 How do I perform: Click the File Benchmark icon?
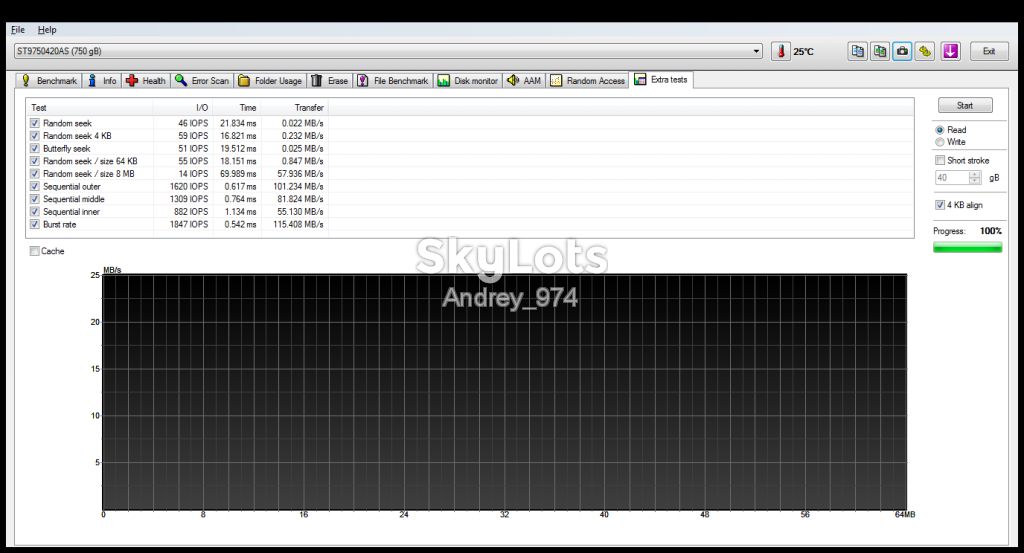point(362,80)
